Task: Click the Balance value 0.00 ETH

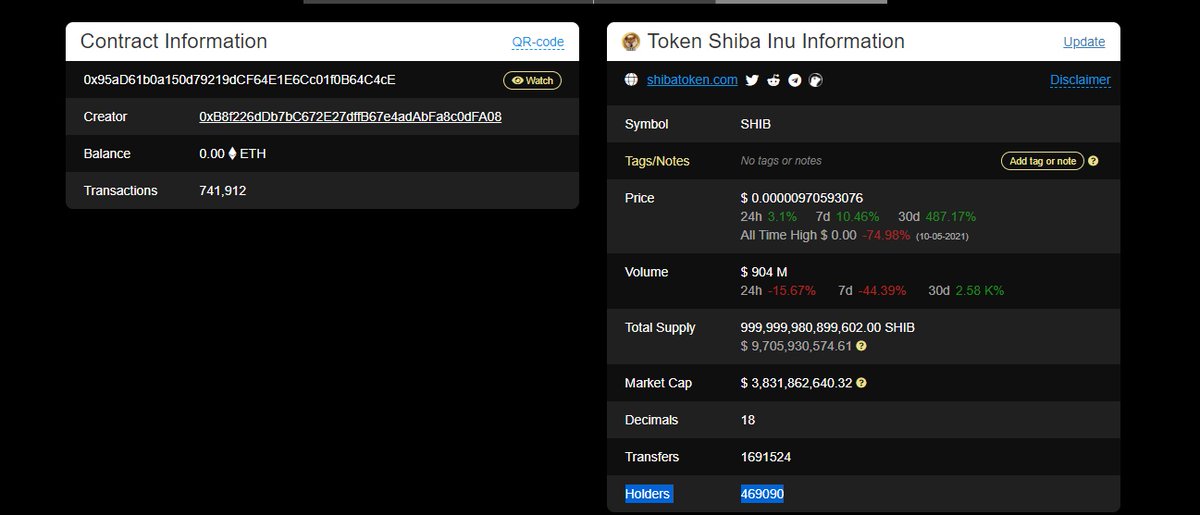Action: tap(232, 154)
